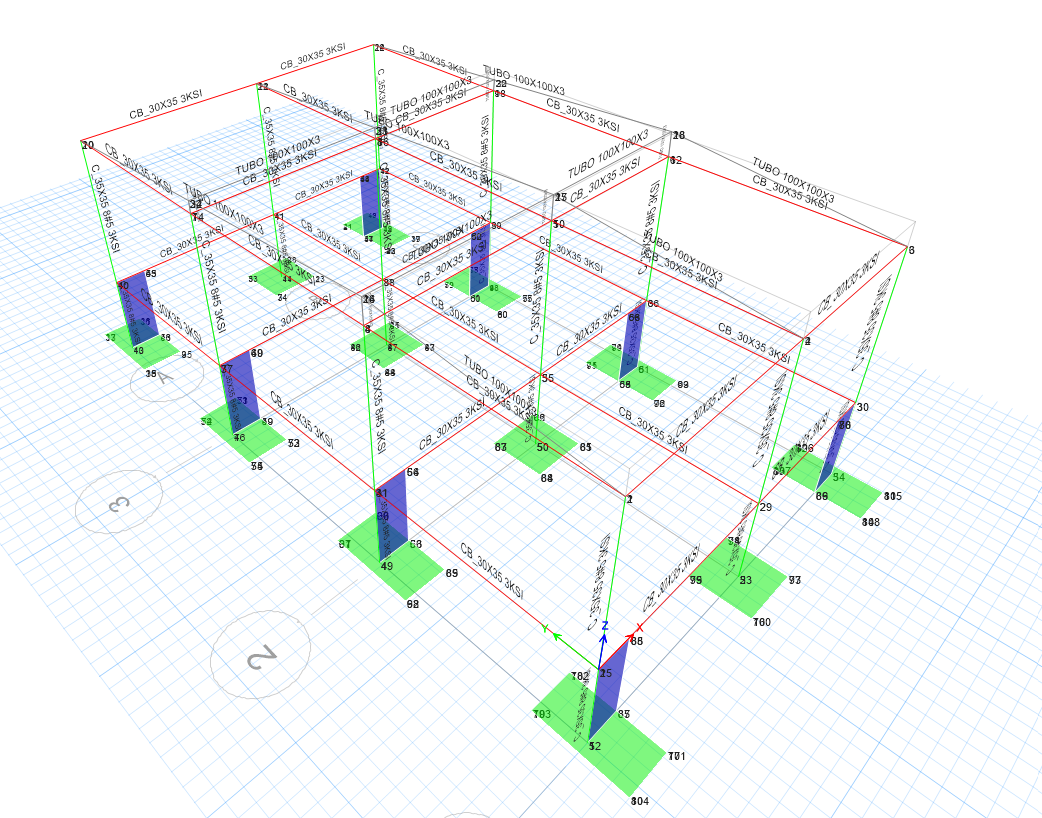Select joint 8 at roof corner
The height and width of the screenshot is (818, 1042).
[x=911, y=251]
